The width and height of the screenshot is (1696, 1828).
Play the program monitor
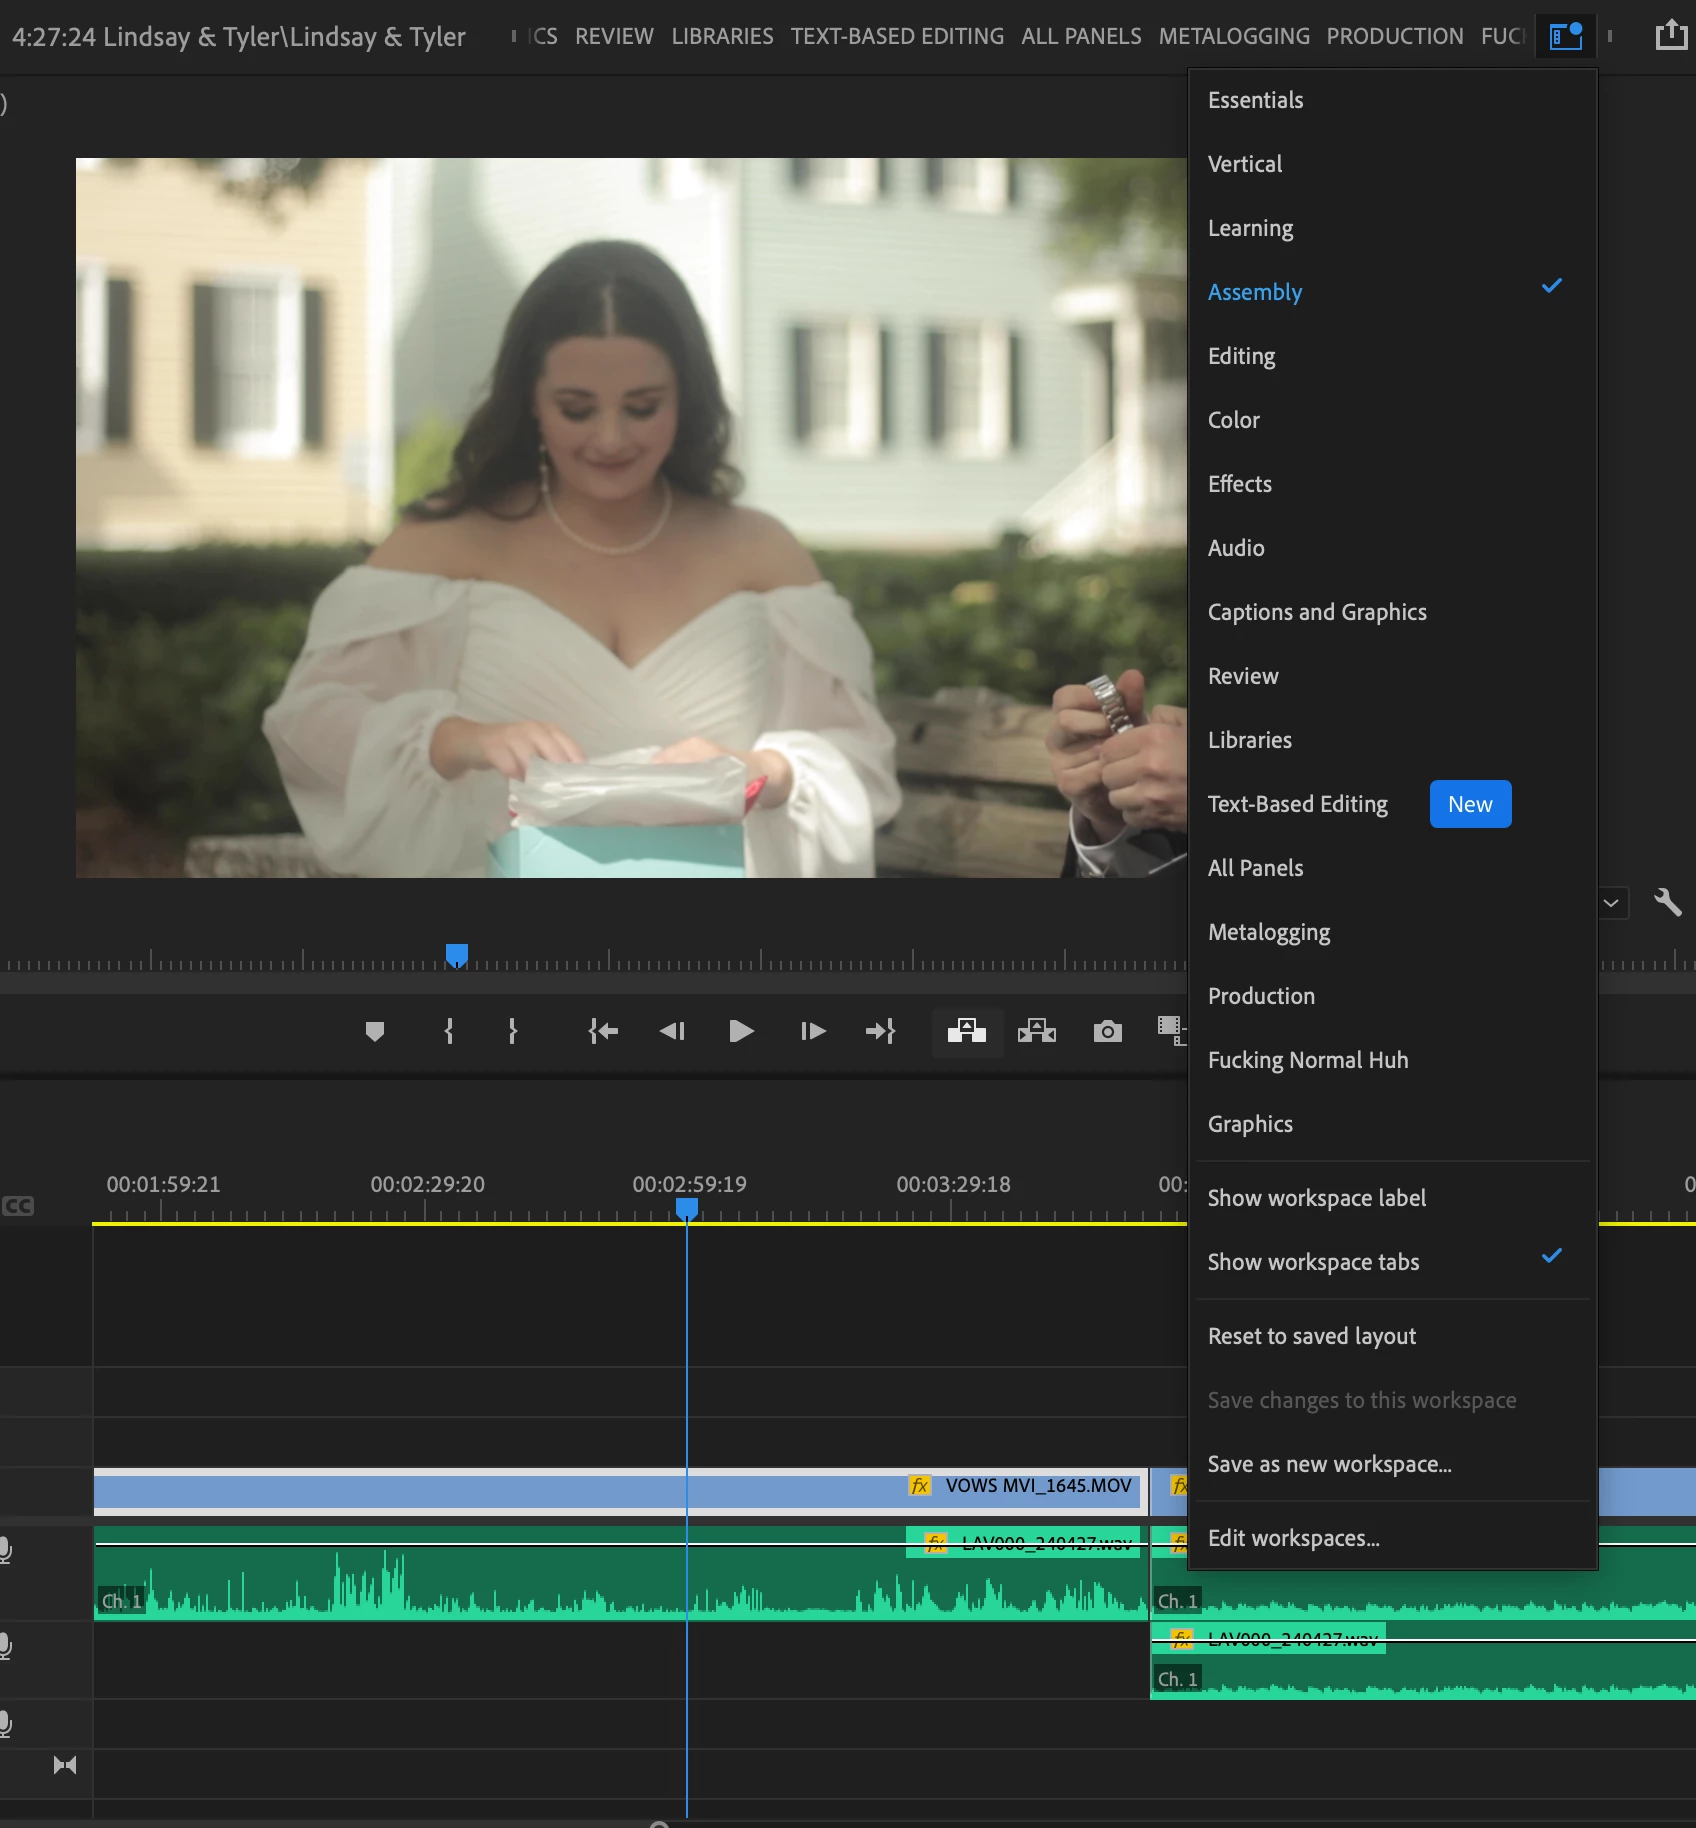pyautogui.click(x=741, y=1031)
